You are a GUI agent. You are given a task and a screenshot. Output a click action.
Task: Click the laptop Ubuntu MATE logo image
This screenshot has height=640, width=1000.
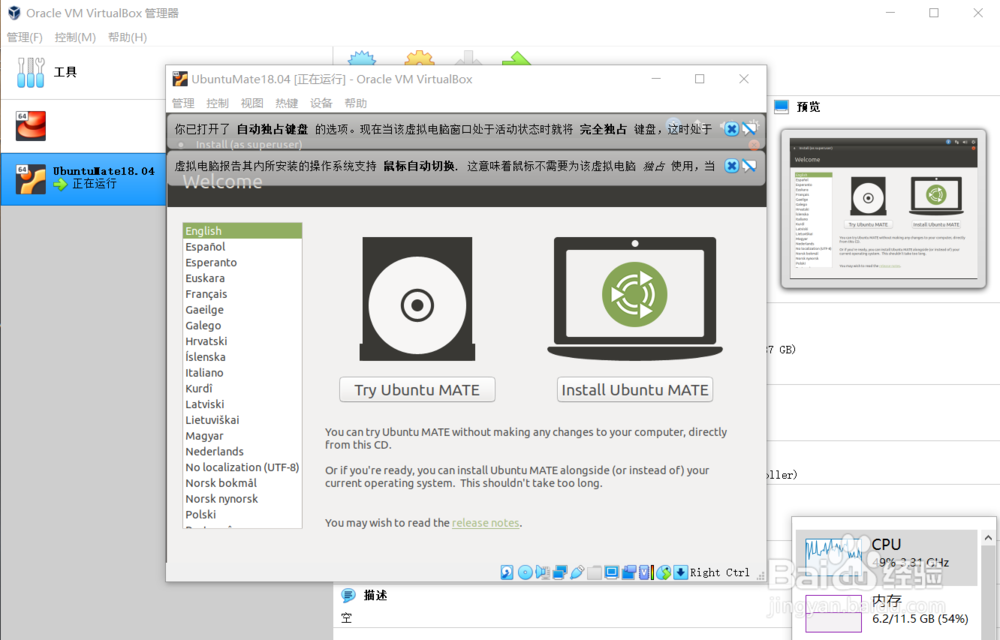click(x=635, y=298)
